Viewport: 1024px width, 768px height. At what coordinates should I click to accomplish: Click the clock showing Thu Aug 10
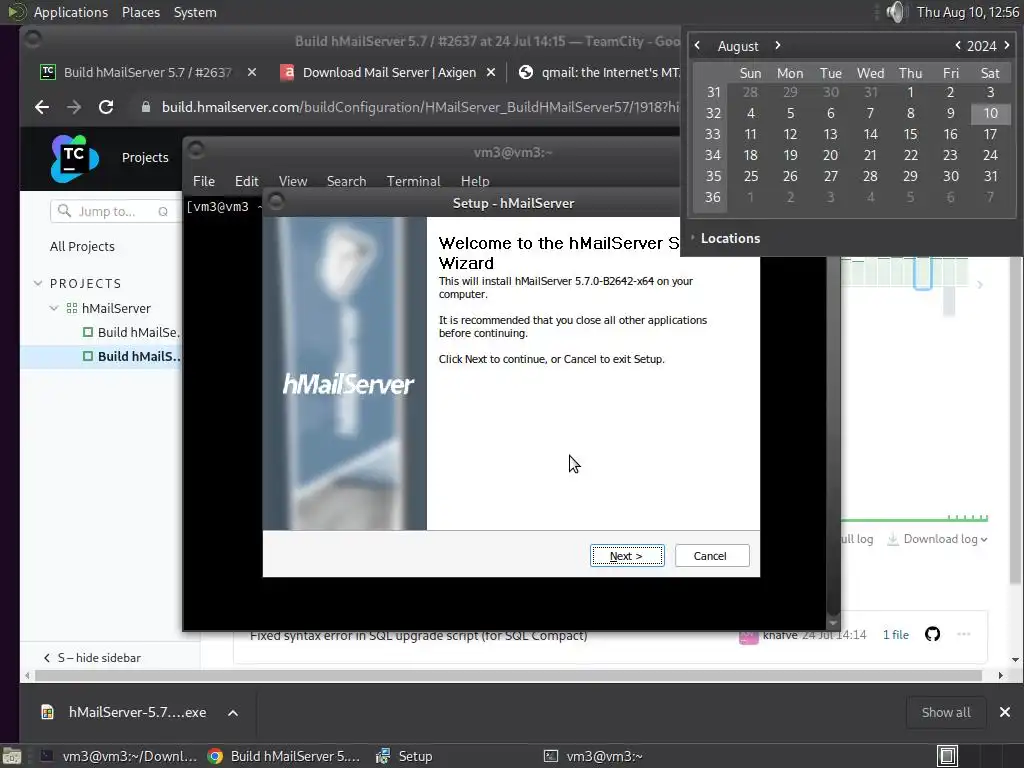coord(967,12)
